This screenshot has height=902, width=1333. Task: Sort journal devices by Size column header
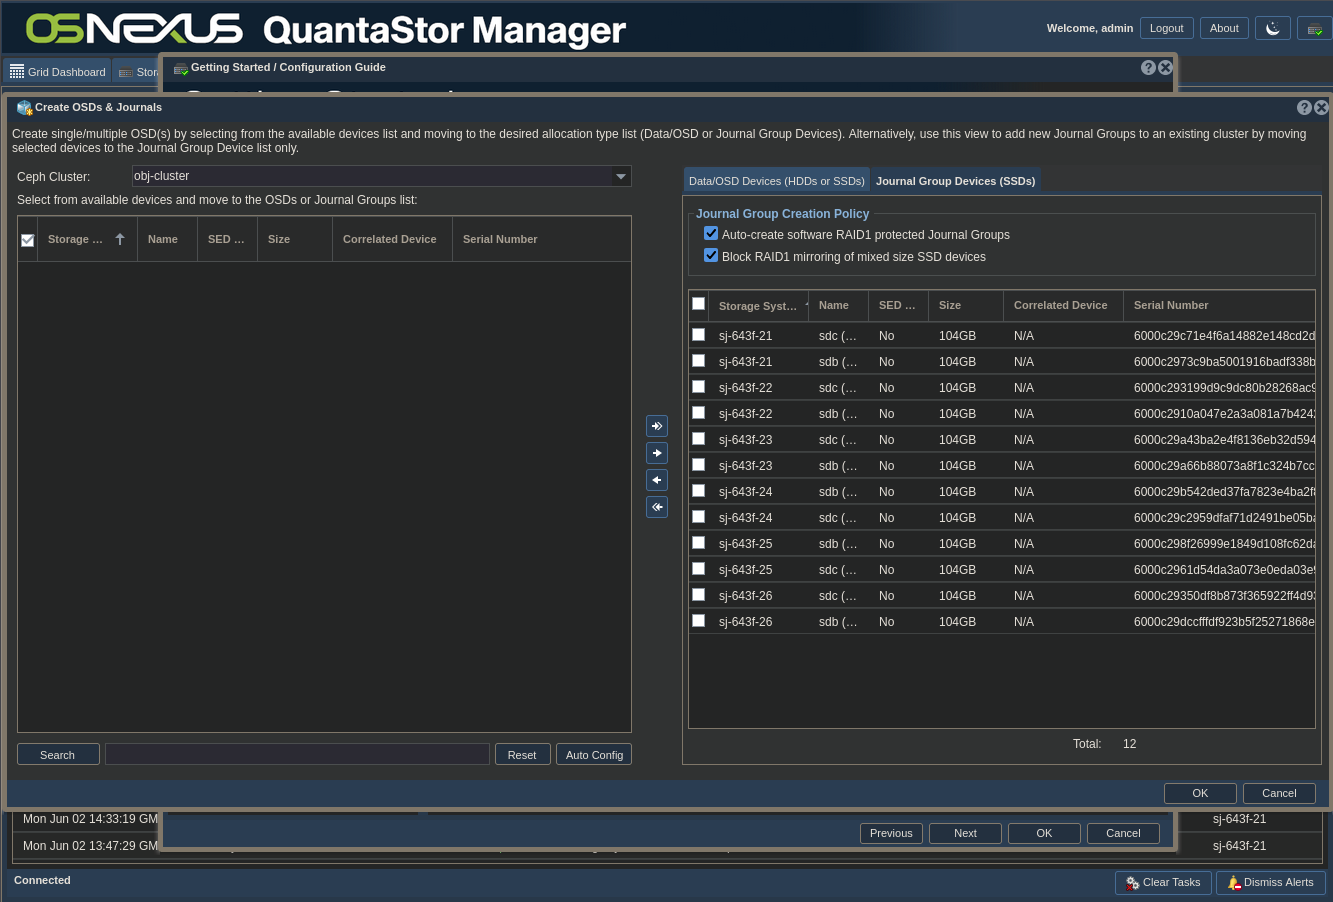[950, 305]
